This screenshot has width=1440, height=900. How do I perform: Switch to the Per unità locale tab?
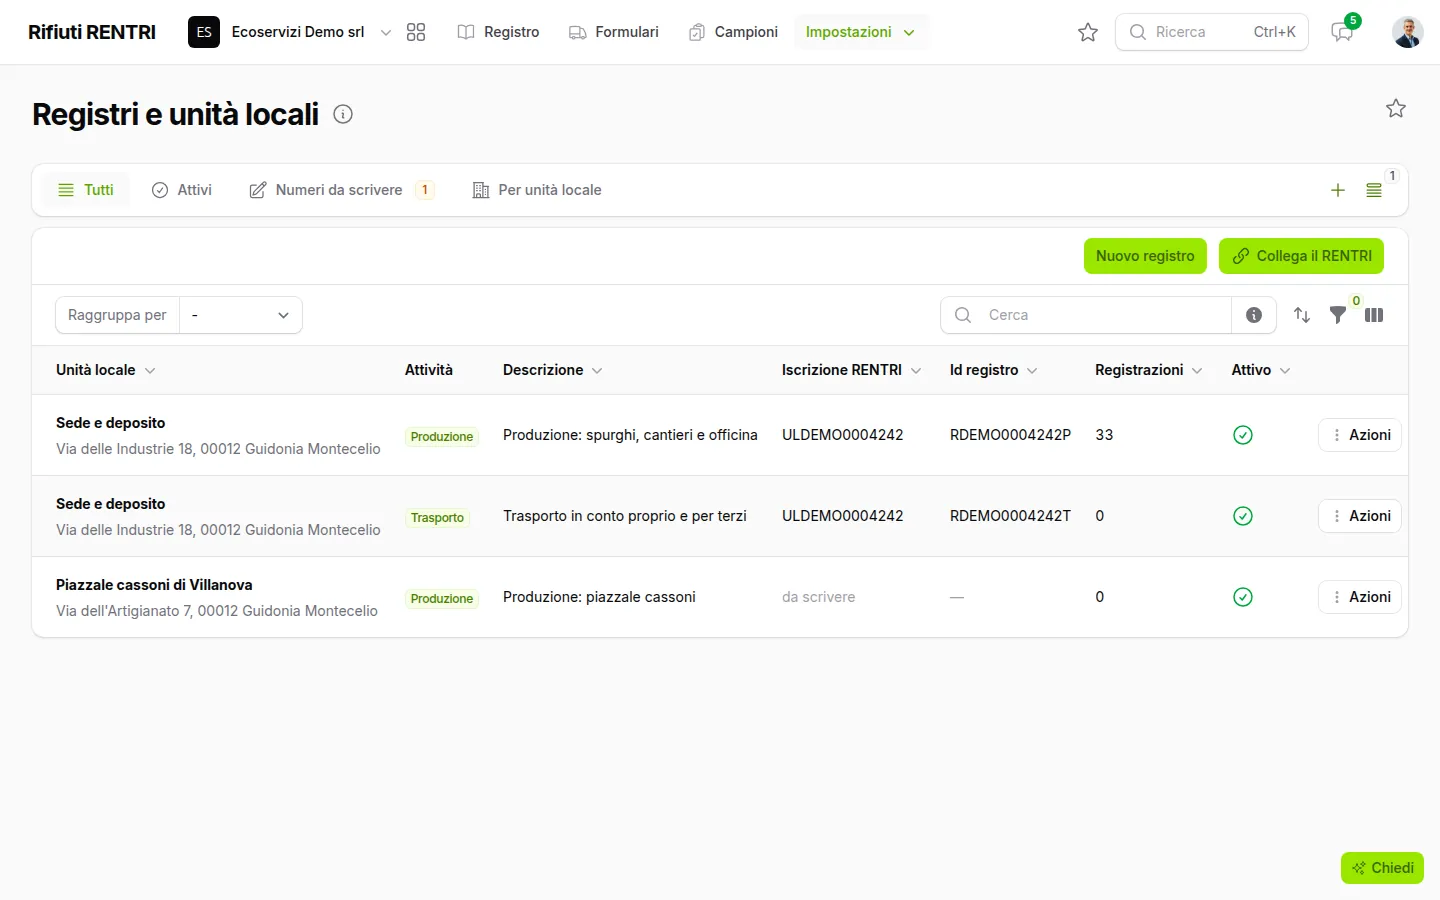click(x=537, y=190)
